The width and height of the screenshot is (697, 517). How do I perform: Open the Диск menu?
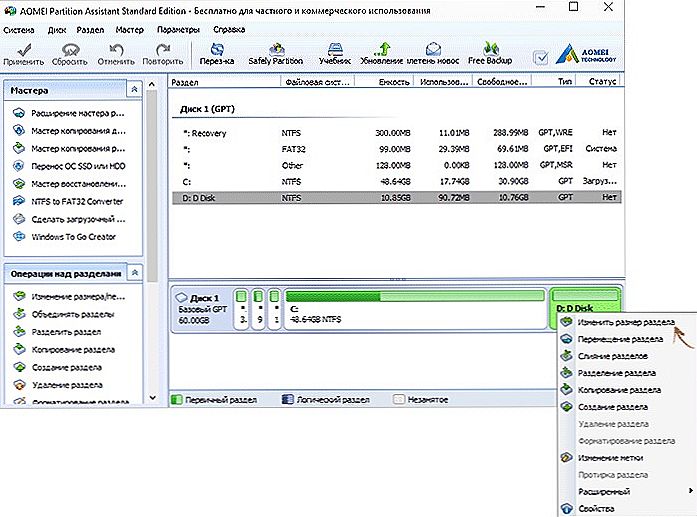[x=57, y=30]
